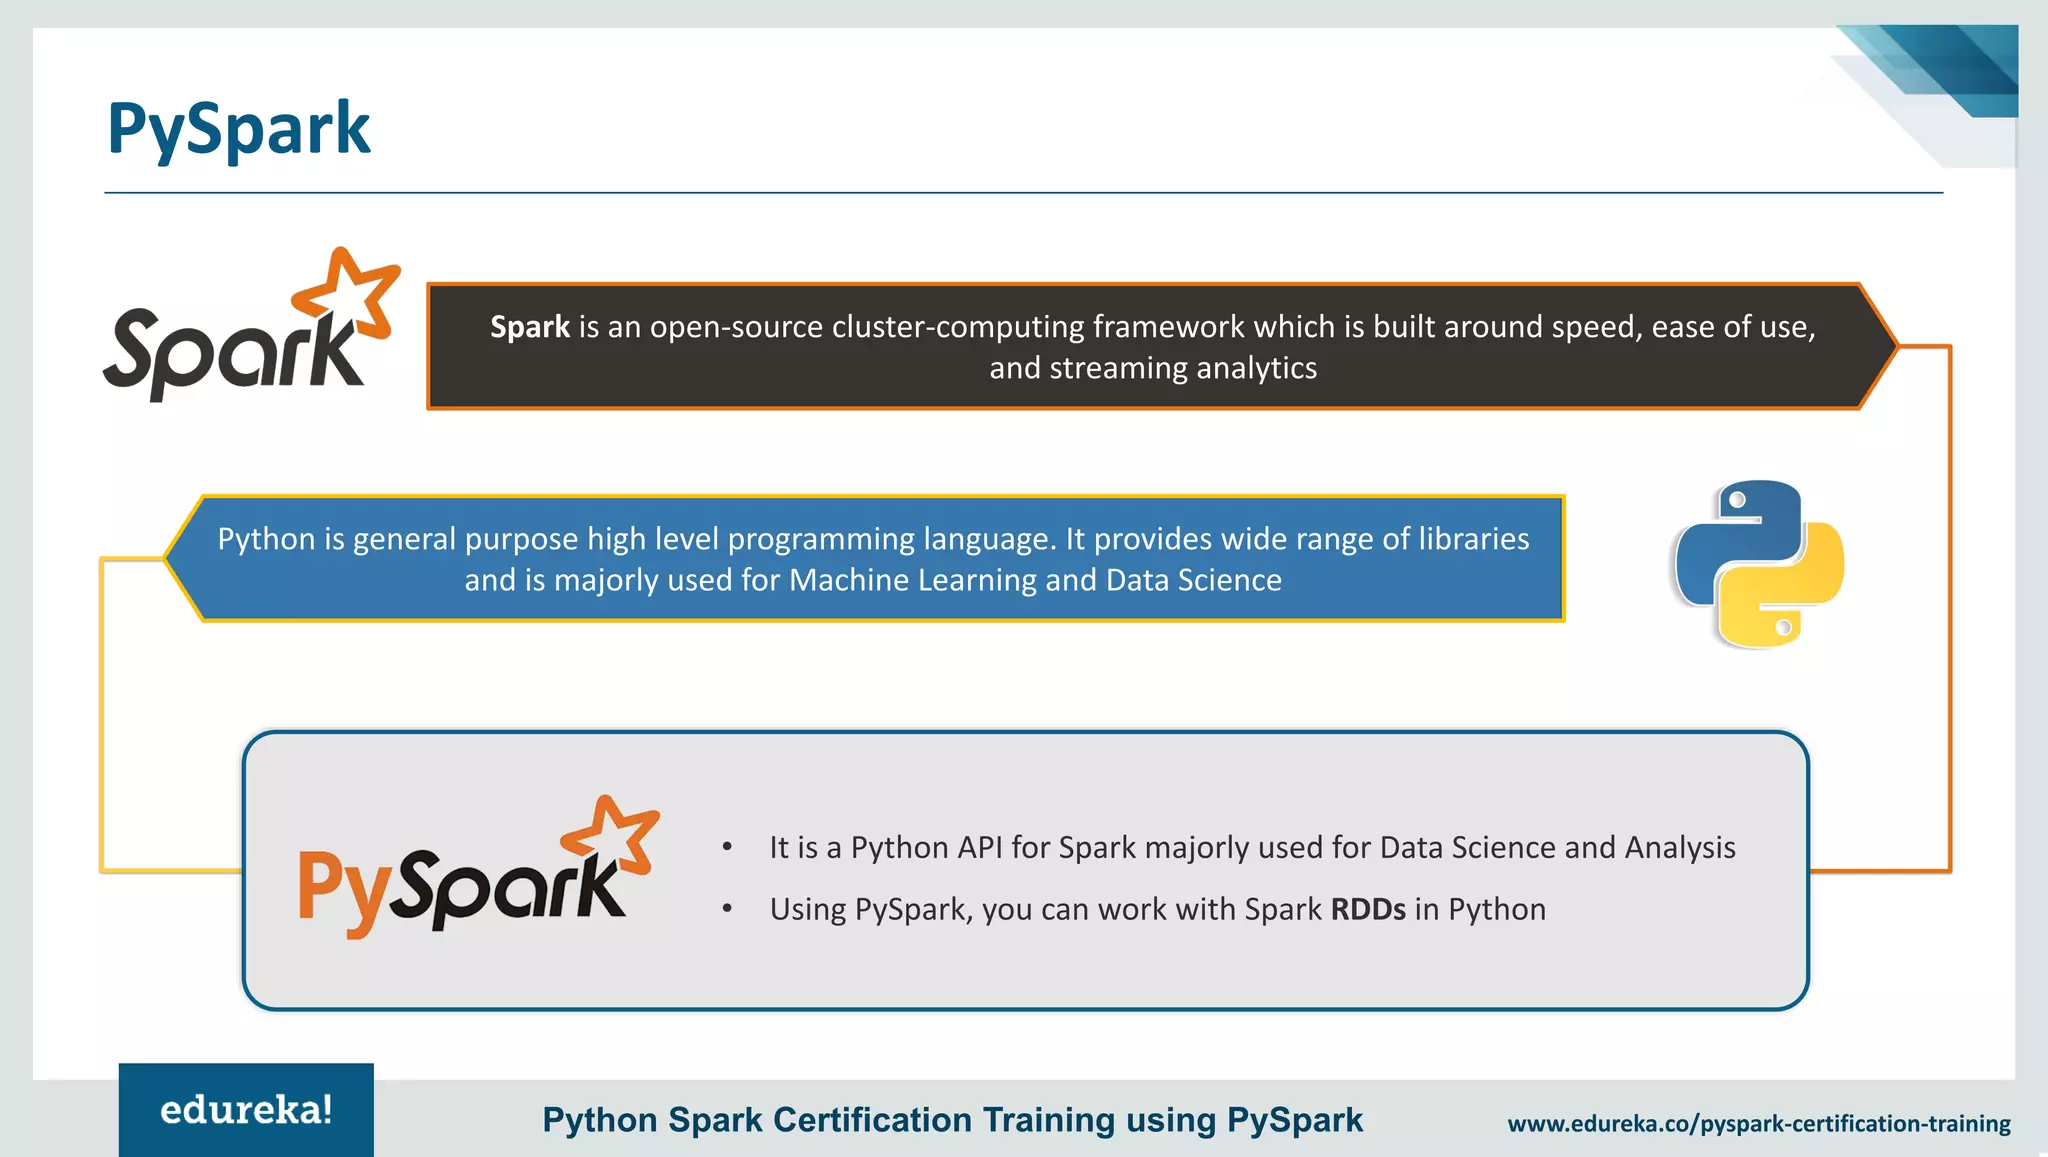Image resolution: width=2048 pixels, height=1157 pixels.
Task: Open the www.edureka.co/pyspark-certification-training link
Action: (x=1759, y=1124)
